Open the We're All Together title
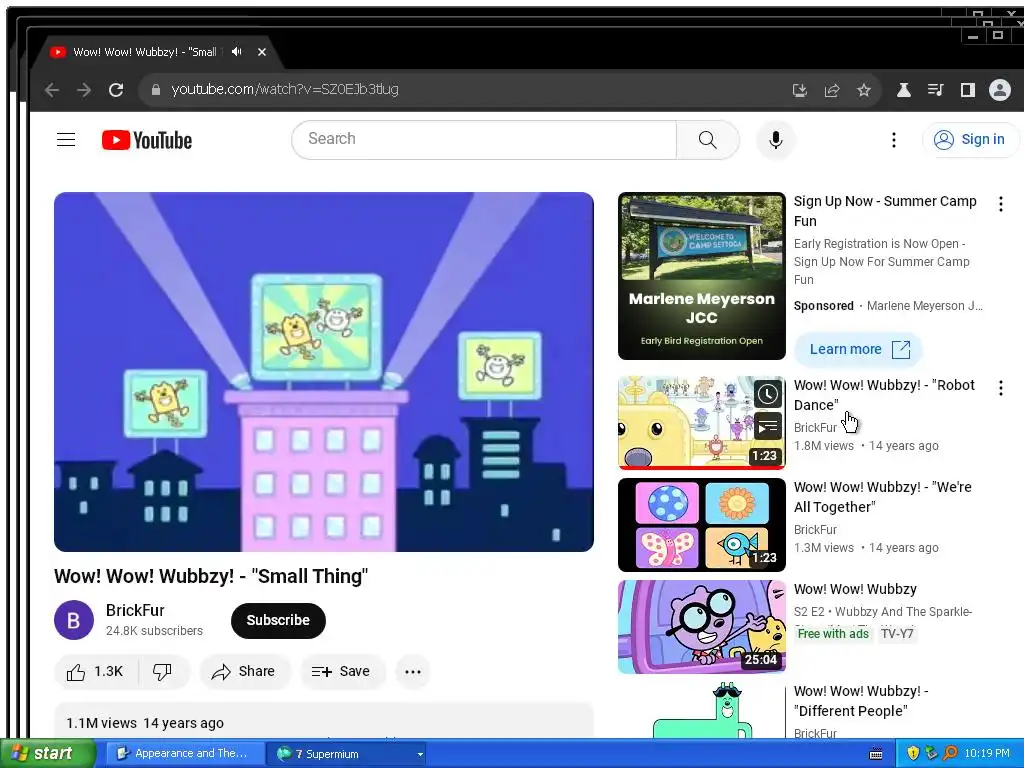 (883, 497)
